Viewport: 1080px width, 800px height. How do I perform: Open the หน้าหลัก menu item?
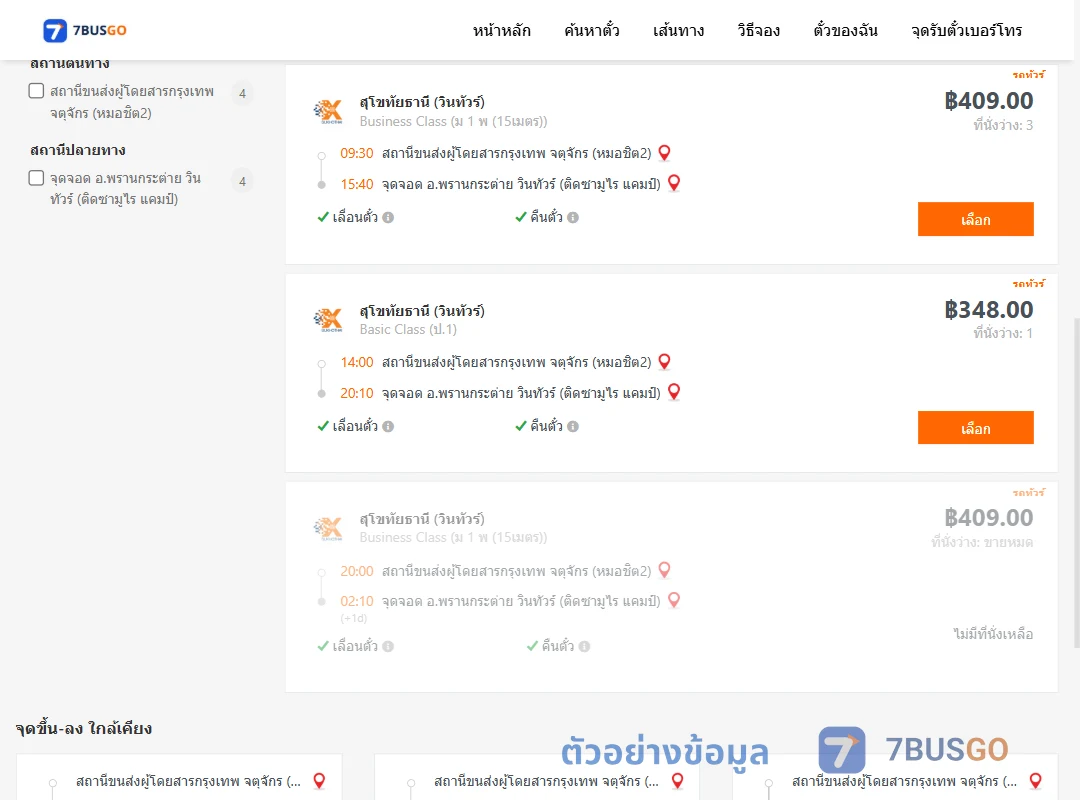coord(501,30)
